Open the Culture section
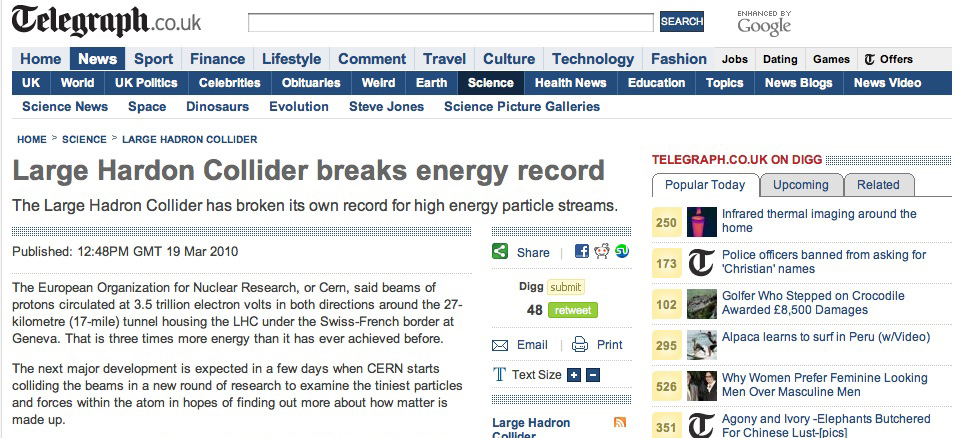The image size is (962, 438). coord(509,59)
